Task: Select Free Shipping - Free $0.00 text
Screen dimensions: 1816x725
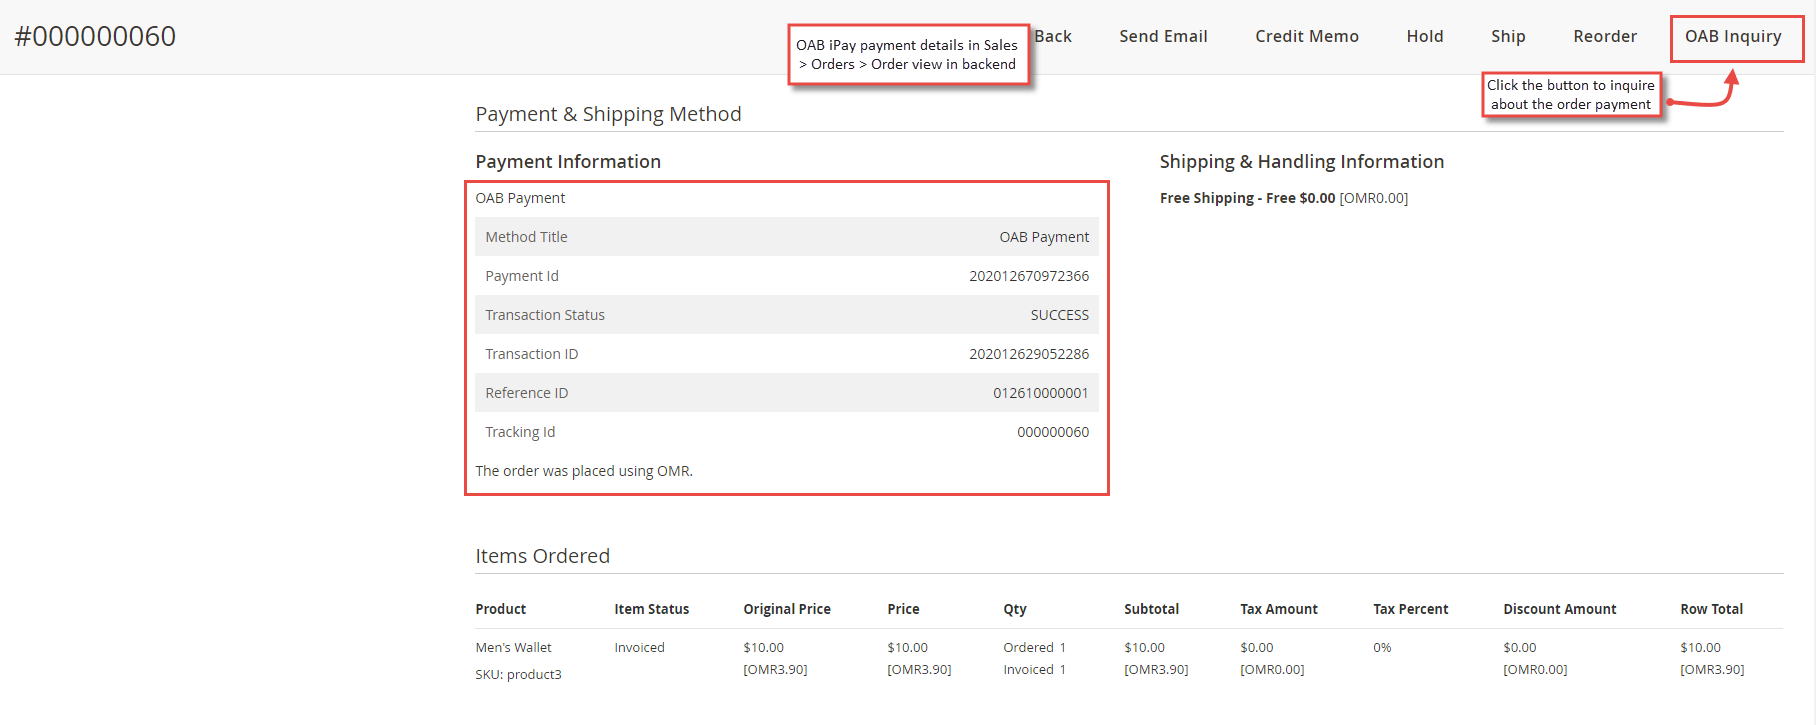Action: click(1247, 198)
